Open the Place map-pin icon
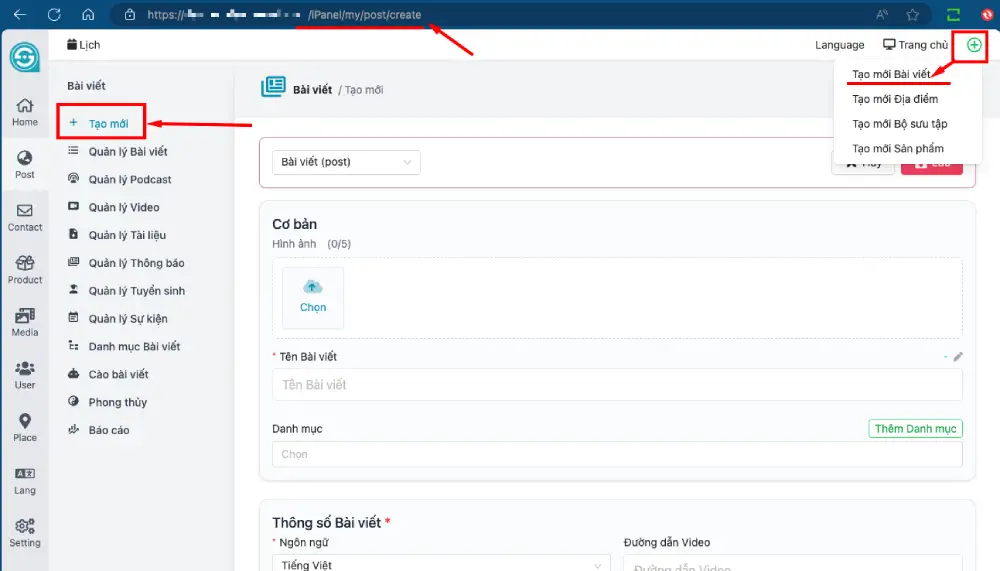The width and height of the screenshot is (1000, 571). 25,427
